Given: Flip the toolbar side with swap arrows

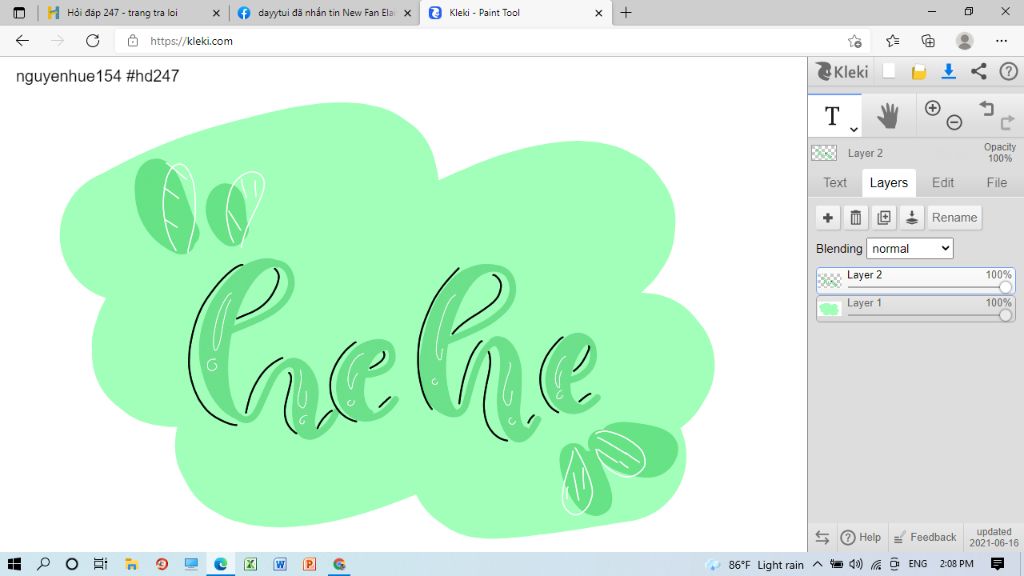Looking at the screenshot, I should [x=822, y=537].
